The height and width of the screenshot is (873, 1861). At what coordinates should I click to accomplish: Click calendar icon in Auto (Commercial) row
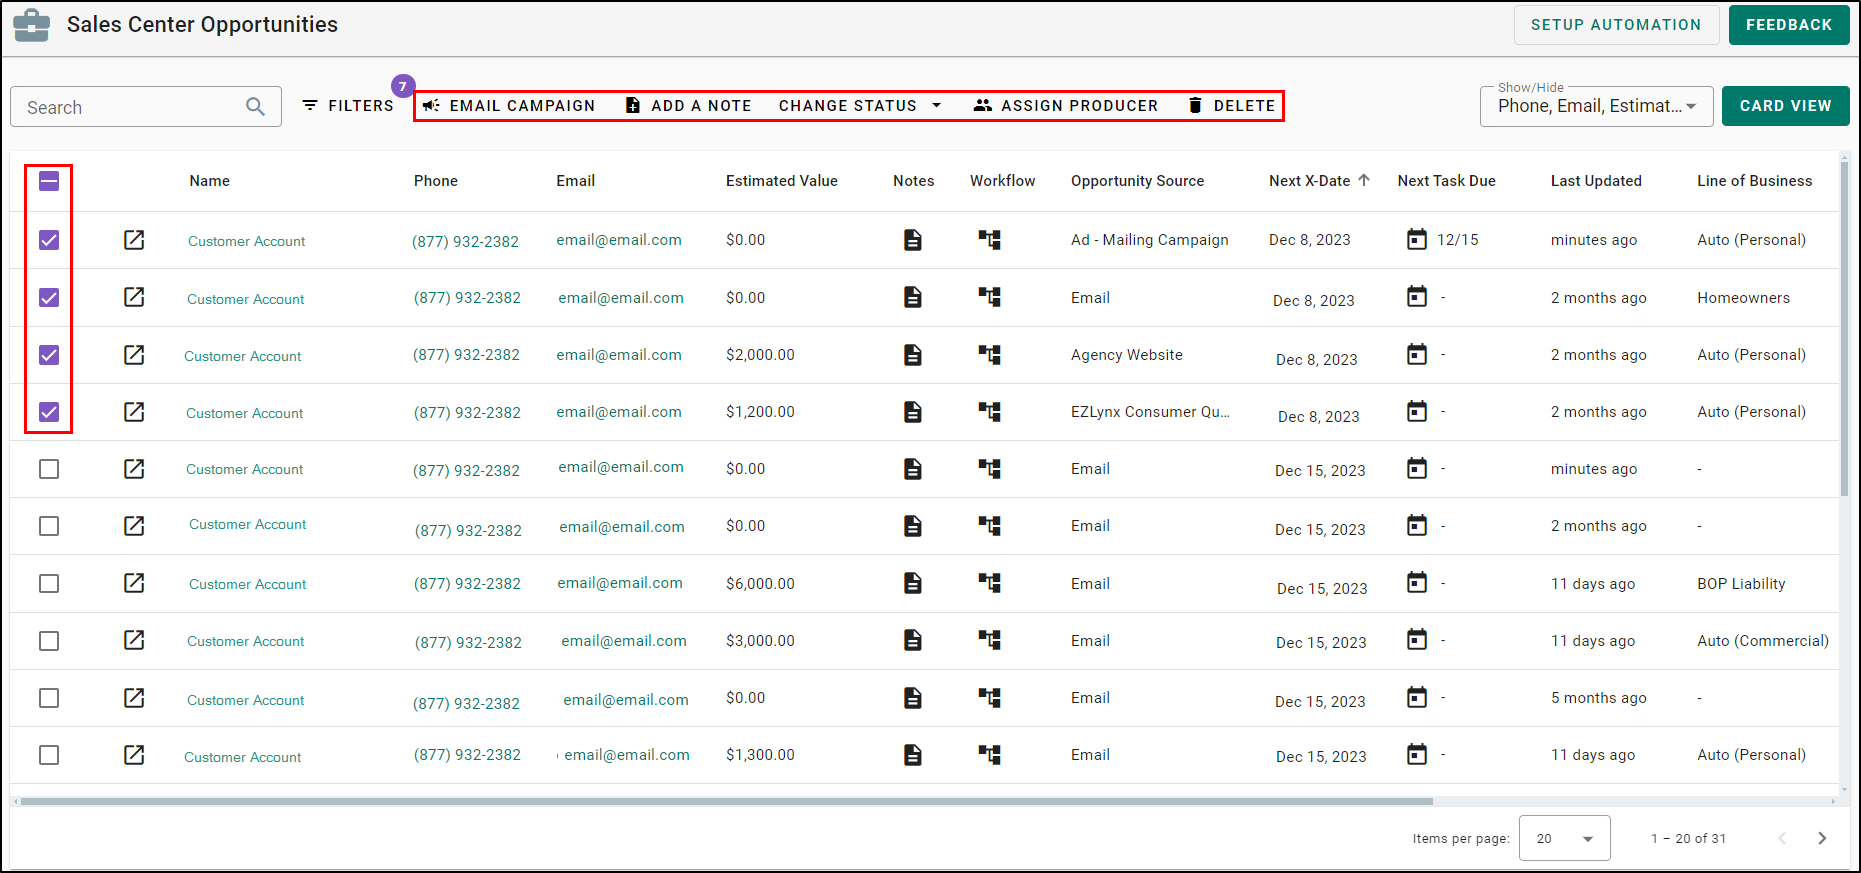(1417, 640)
